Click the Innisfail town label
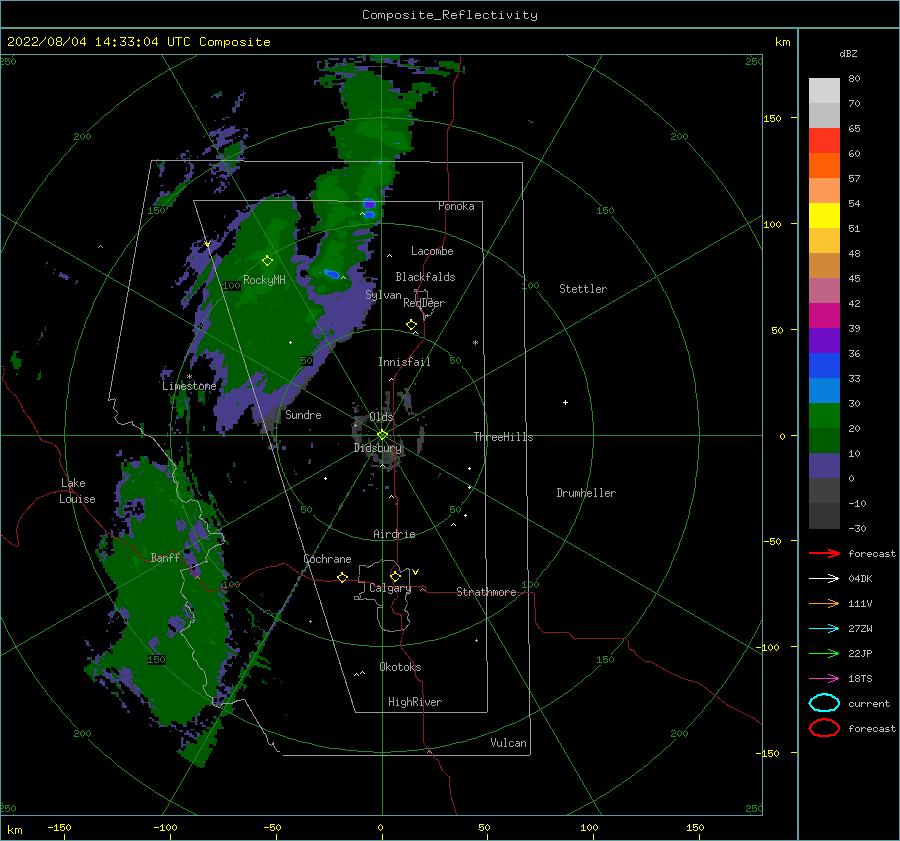Image resolution: width=900 pixels, height=841 pixels. [404, 362]
